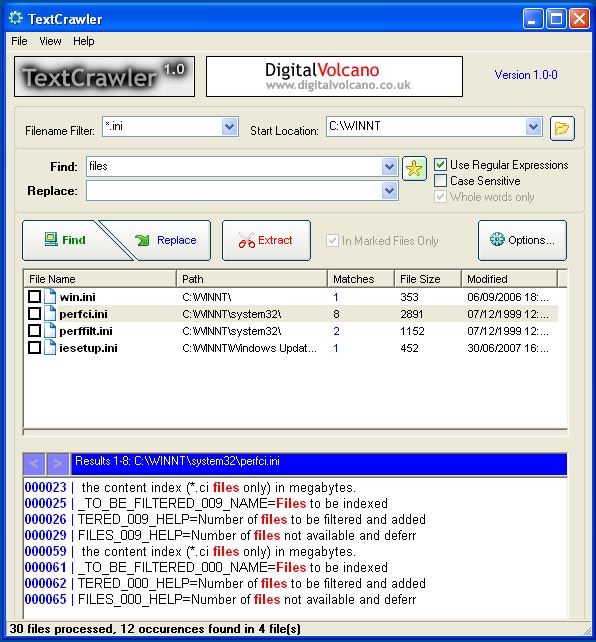The width and height of the screenshot is (596, 642).
Task: Click result line 000029
Action: [x=220, y=535]
